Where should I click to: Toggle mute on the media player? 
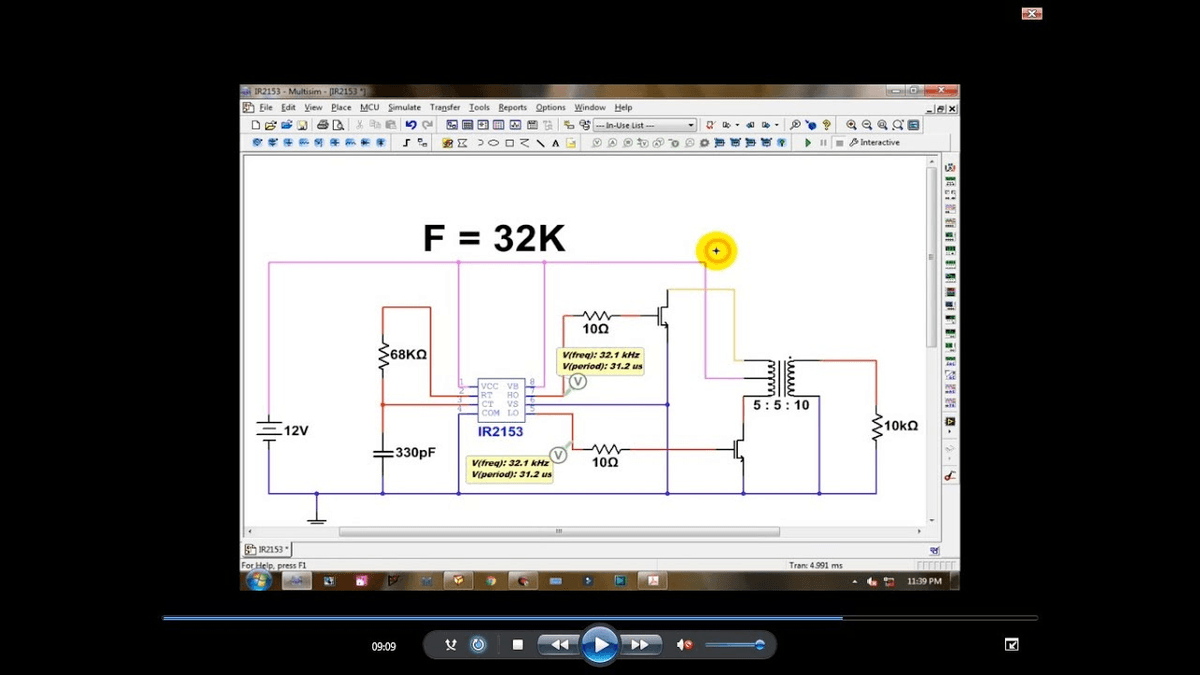[684, 645]
